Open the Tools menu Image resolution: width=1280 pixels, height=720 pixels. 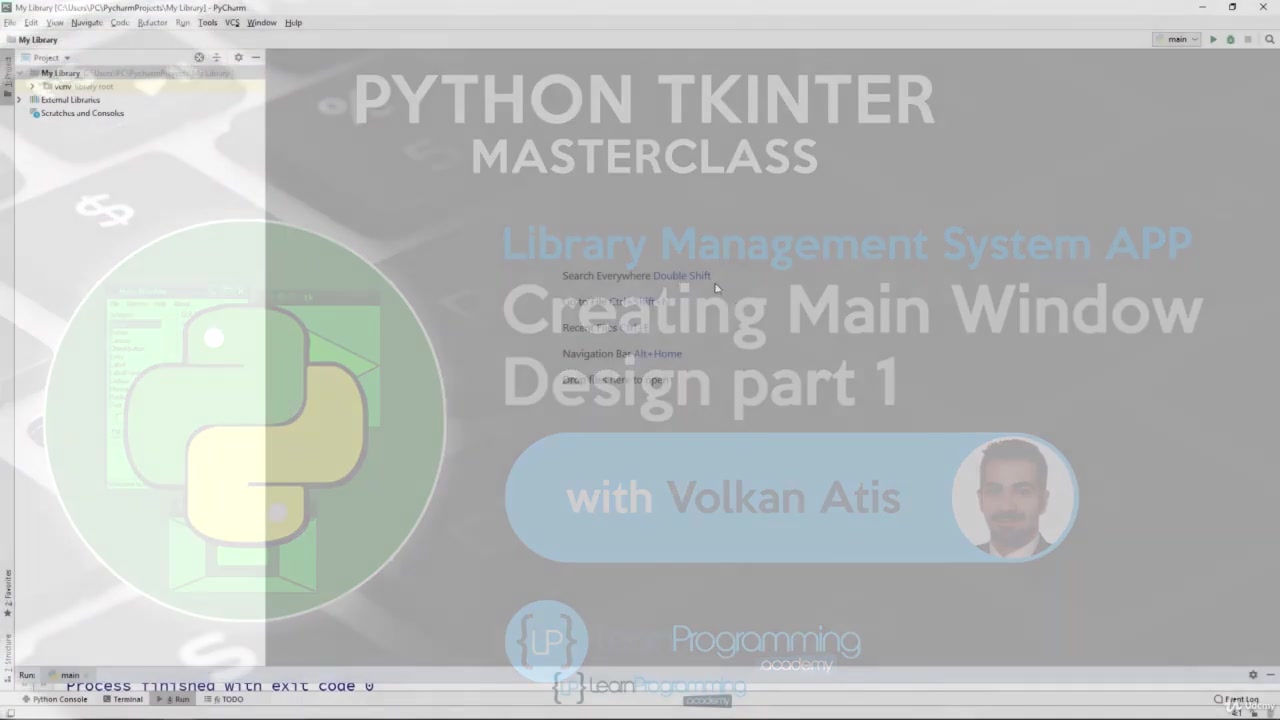click(207, 22)
